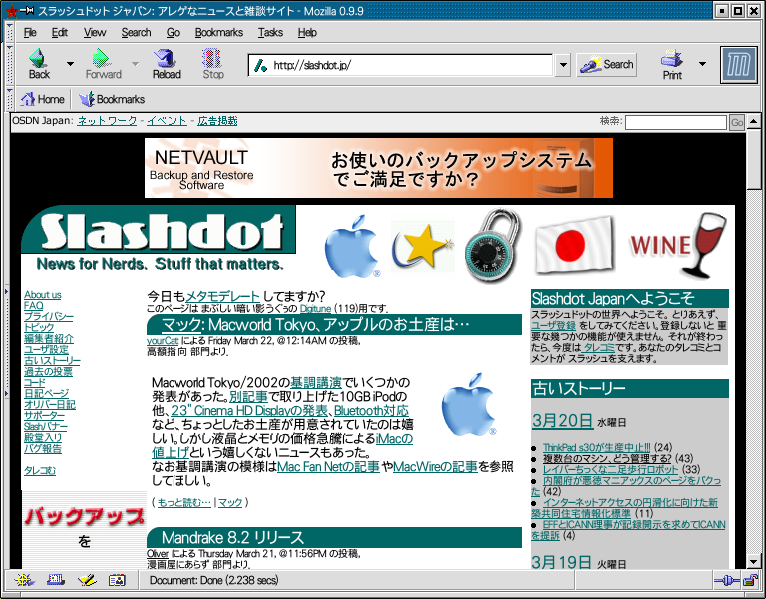Open ThinkPad s30が生産中止 story link
766x599 pixels.
click(x=596, y=447)
